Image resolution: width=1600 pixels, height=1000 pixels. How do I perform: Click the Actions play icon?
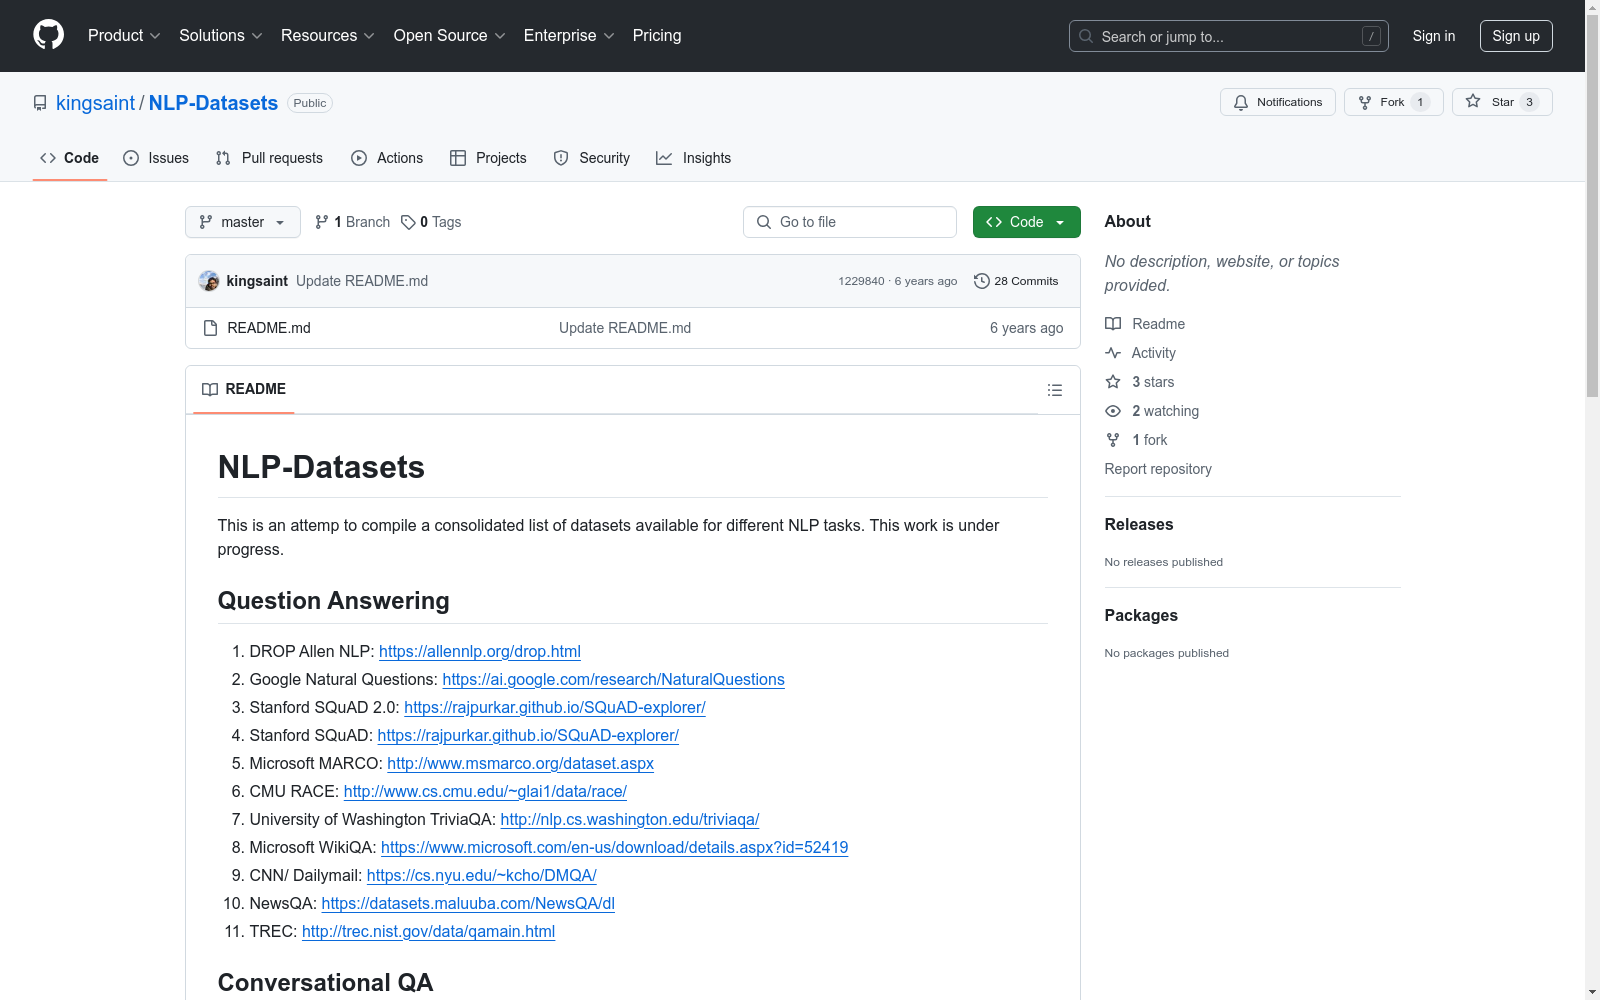(x=359, y=158)
